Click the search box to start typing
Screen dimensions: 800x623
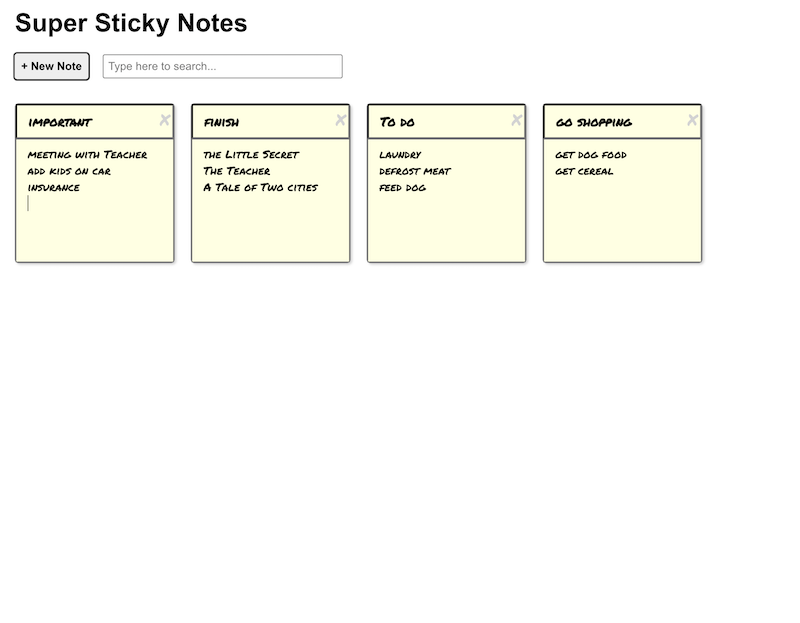tap(222, 66)
